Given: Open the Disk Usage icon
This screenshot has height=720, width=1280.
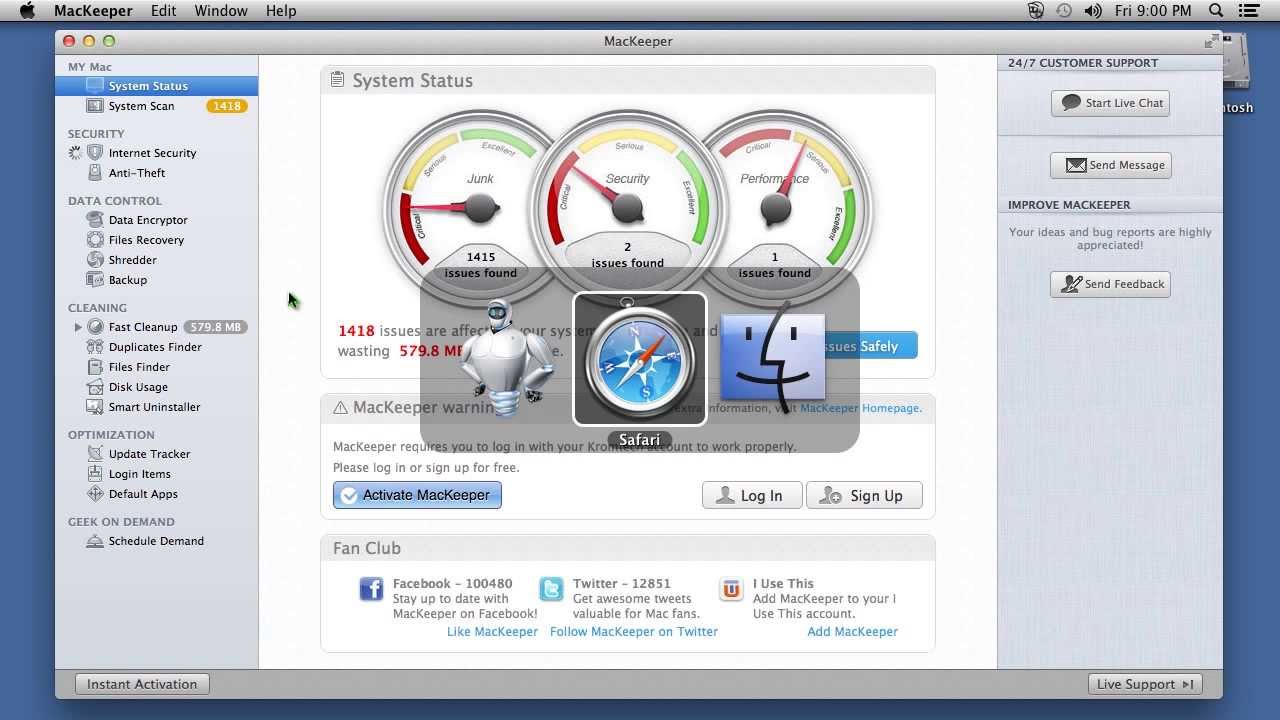Looking at the screenshot, I should point(95,387).
